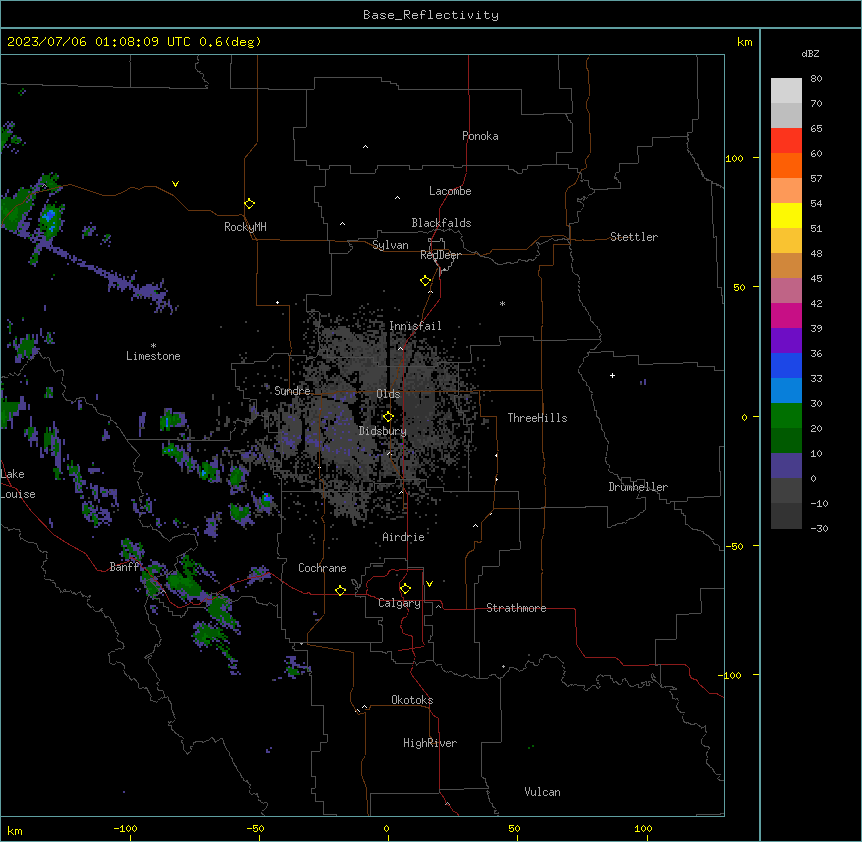Screen dimensions: 862x842
Task: Click the yellow V marker northwest of RockyMH
Action: pos(175,184)
